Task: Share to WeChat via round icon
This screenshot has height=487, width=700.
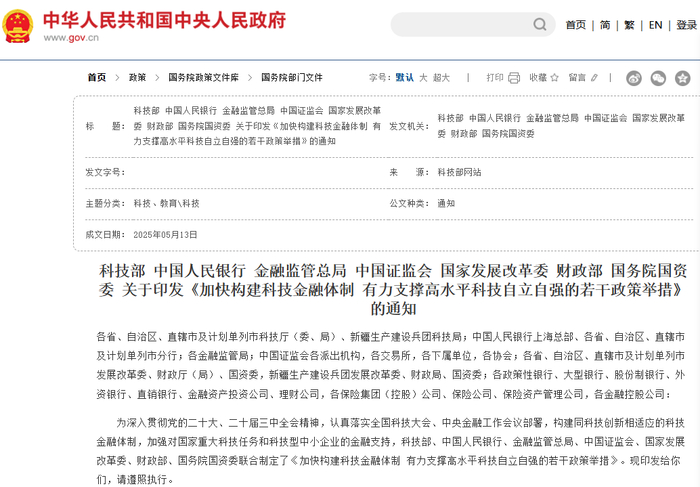Action: click(x=658, y=78)
